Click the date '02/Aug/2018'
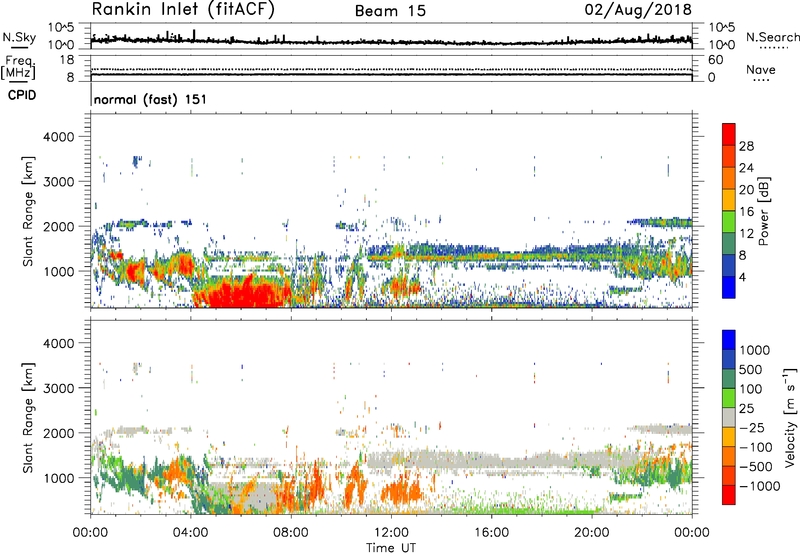This screenshot has height=554, width=800. click(x=638, y=10)
